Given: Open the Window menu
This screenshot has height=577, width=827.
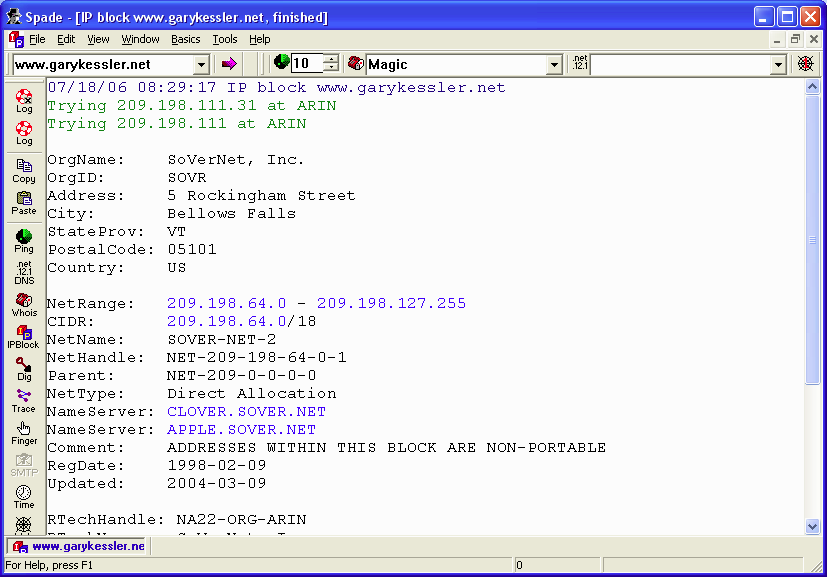Looking at the screenshot, I should 140,39.
